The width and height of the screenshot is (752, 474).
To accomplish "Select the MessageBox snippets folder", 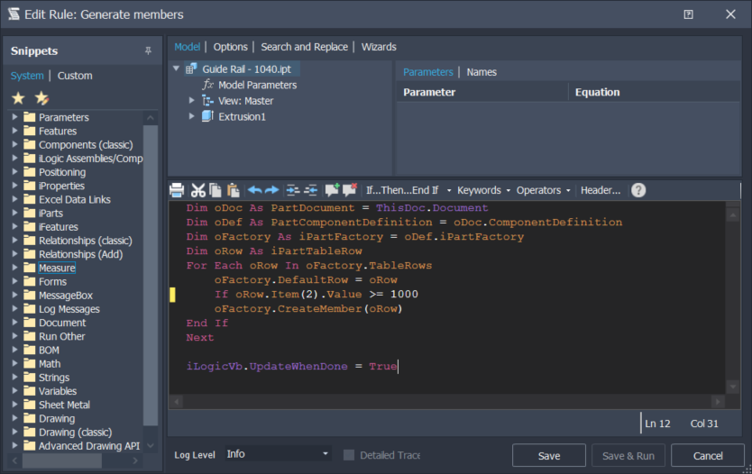I will click(65, 295).
